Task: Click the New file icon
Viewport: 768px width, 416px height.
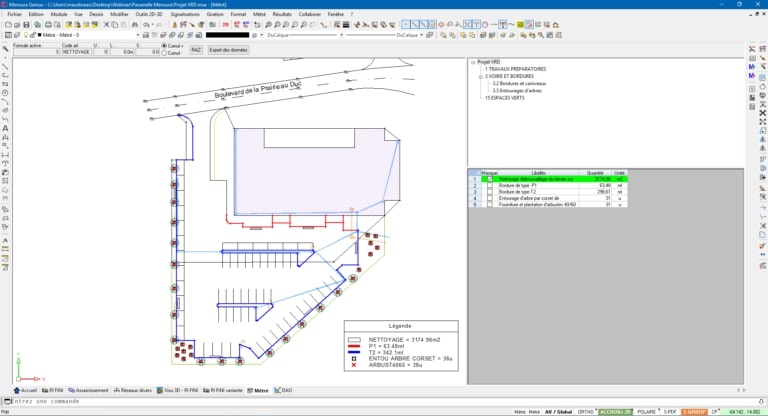Action: [x=6, y=24]
